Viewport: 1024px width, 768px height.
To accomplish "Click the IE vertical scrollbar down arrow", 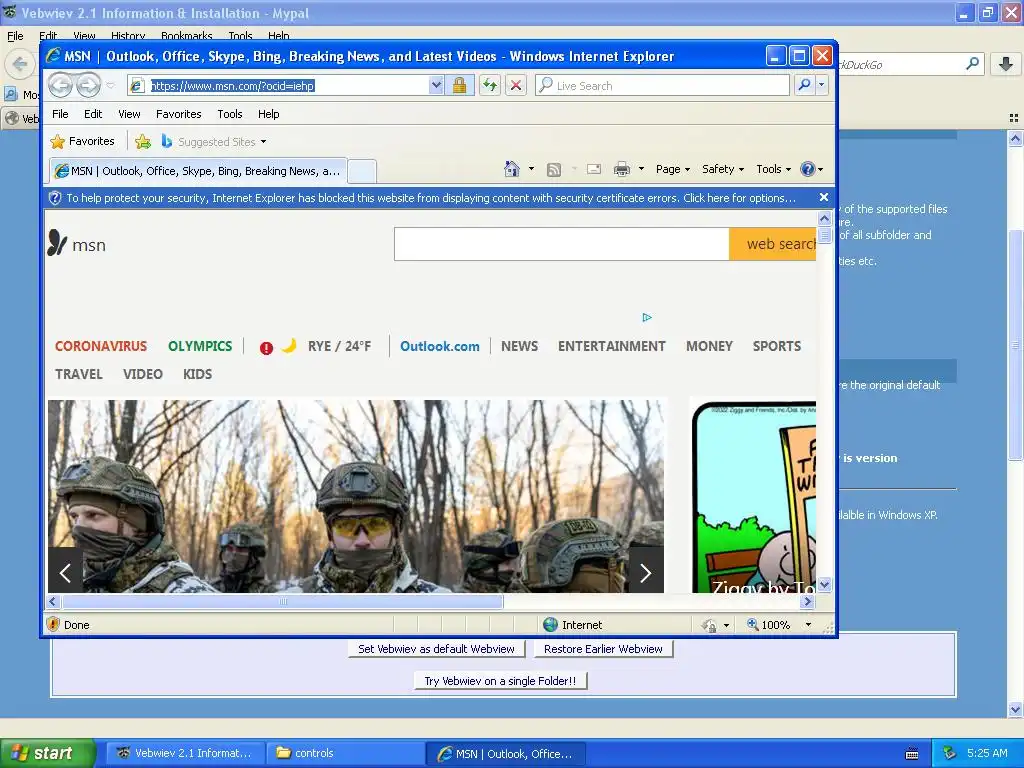I will coord(825,584).
